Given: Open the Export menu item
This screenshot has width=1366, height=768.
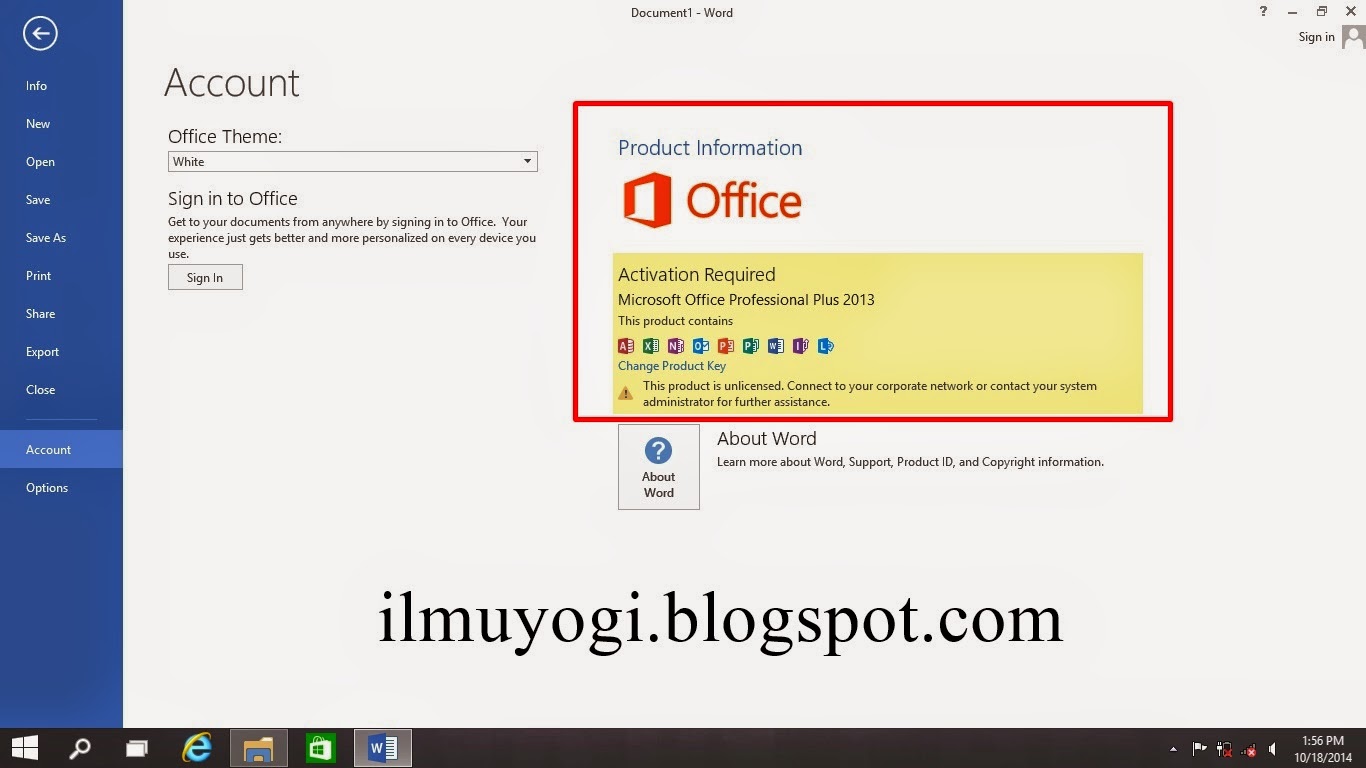Looking at the screenshot, I should coord(61,352).
